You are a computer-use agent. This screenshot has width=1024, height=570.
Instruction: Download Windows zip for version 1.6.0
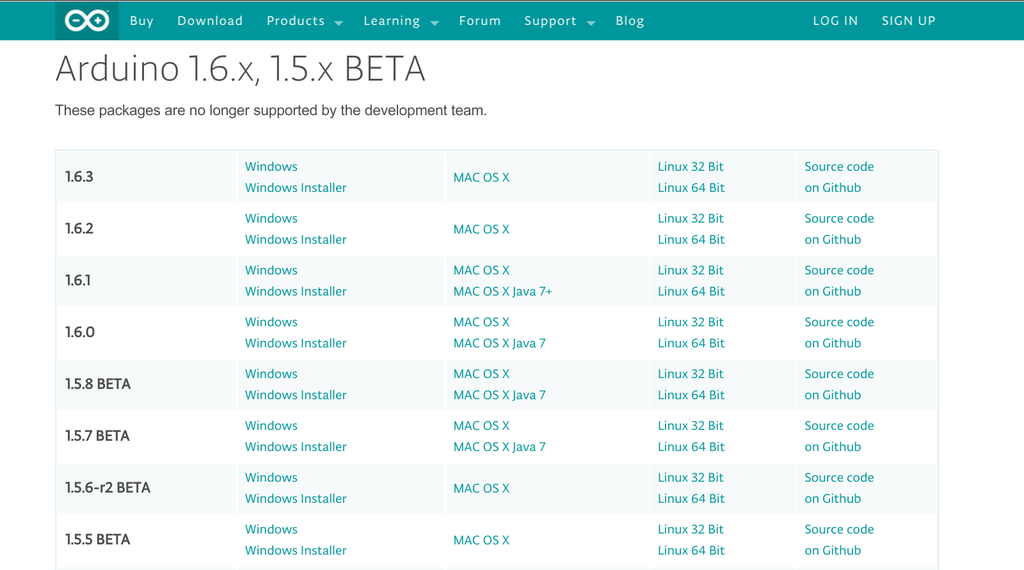pyautogui.click(x=271, y=322)
